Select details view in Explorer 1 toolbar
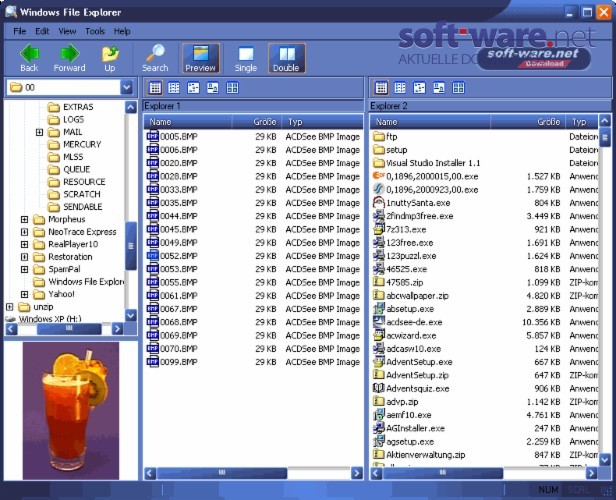The width and height of the screenshot is (616, 500). (155, 88)
